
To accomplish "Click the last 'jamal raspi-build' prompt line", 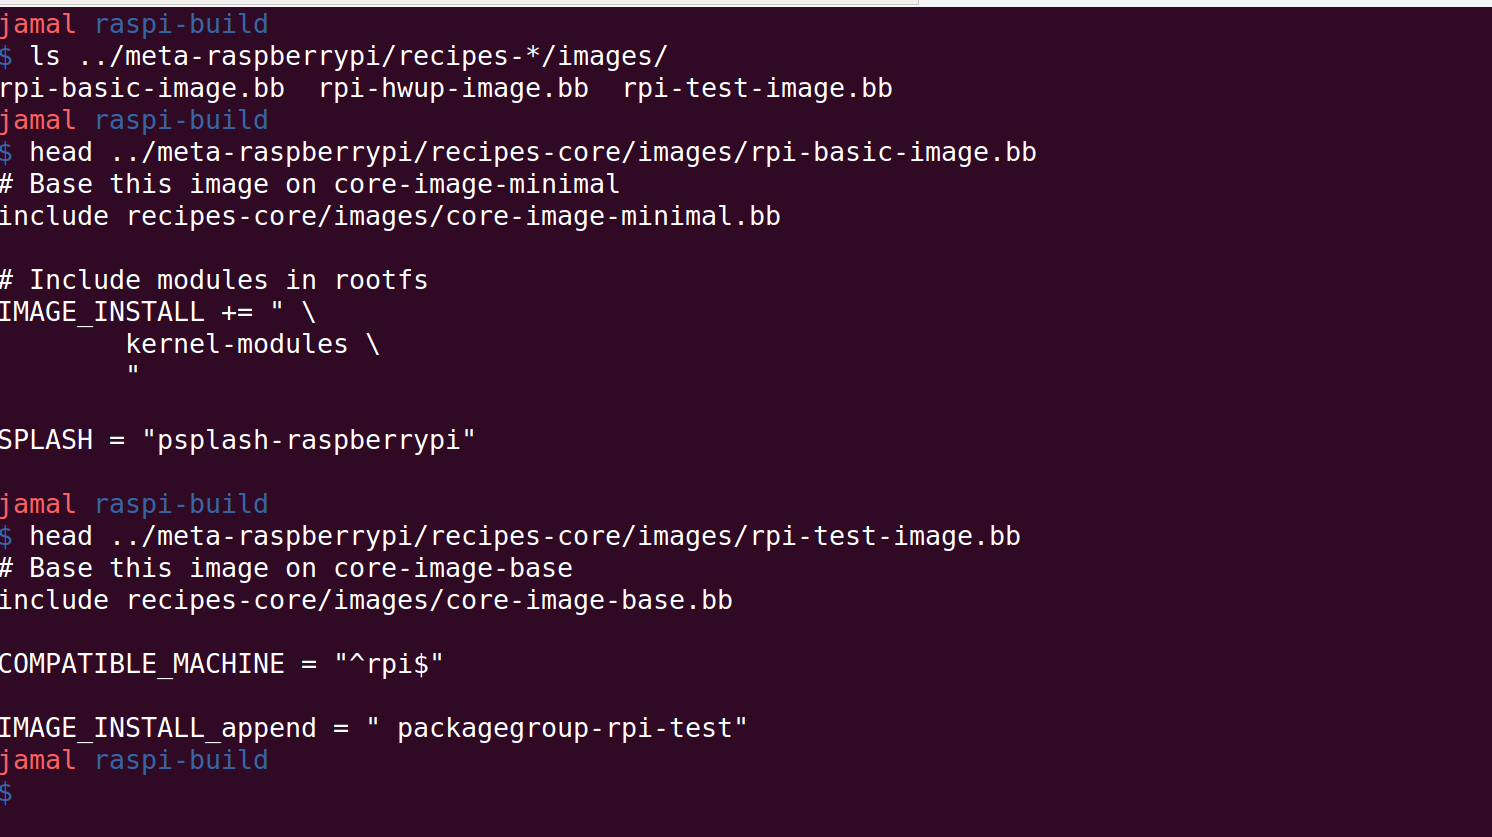I will click(x=134, y=760).
